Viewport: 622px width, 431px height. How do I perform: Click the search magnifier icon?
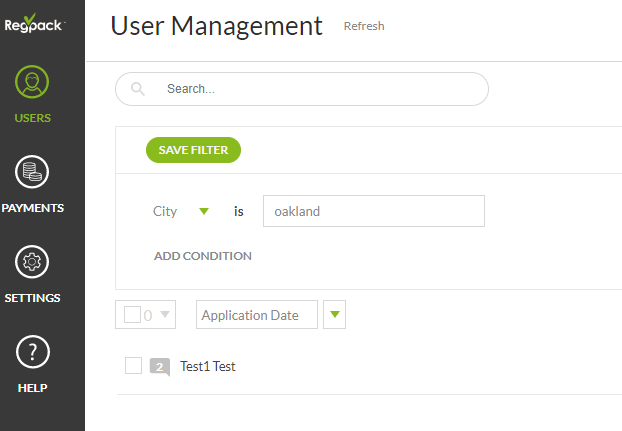tap(138, 89)
